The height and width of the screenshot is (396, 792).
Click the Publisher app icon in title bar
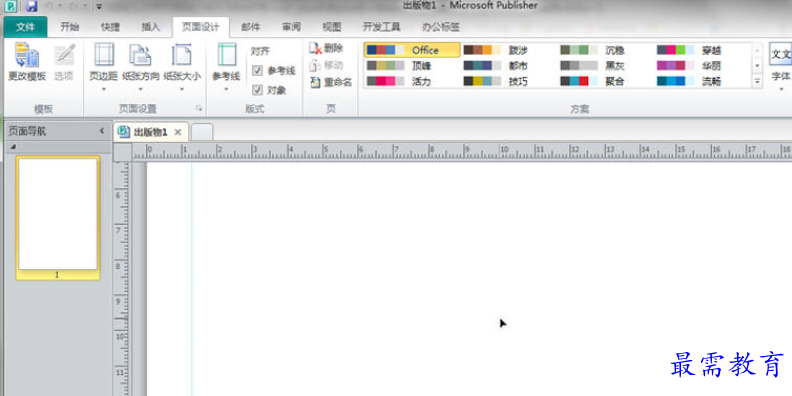pyautogui.click(x=10, y=7)
